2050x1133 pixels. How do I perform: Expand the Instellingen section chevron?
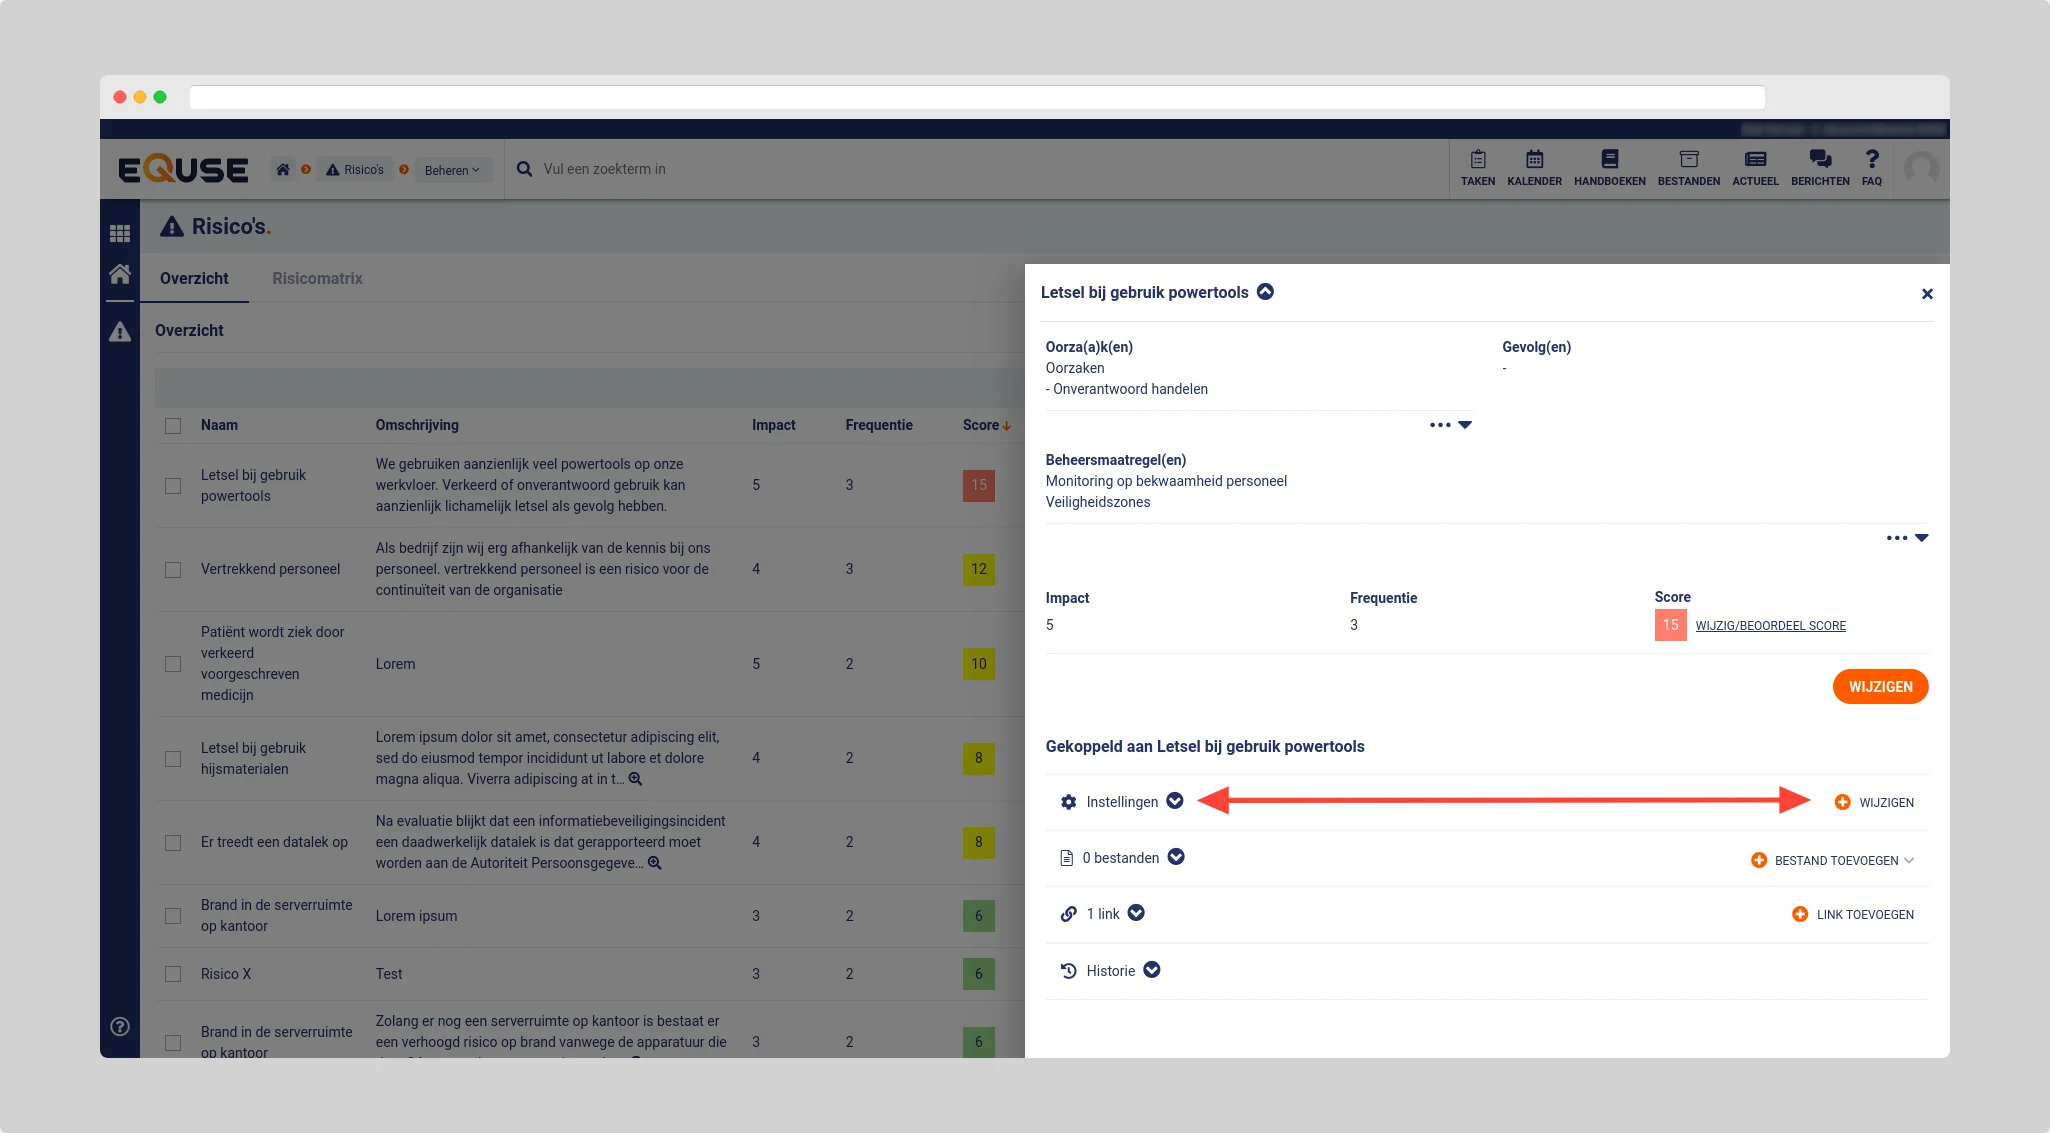(1175, 801)
